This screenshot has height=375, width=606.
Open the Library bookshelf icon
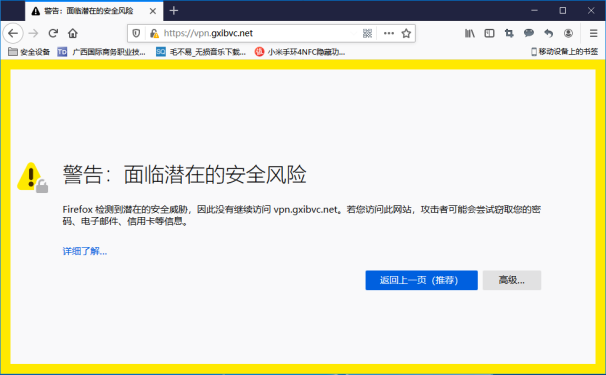coord(470,34)
